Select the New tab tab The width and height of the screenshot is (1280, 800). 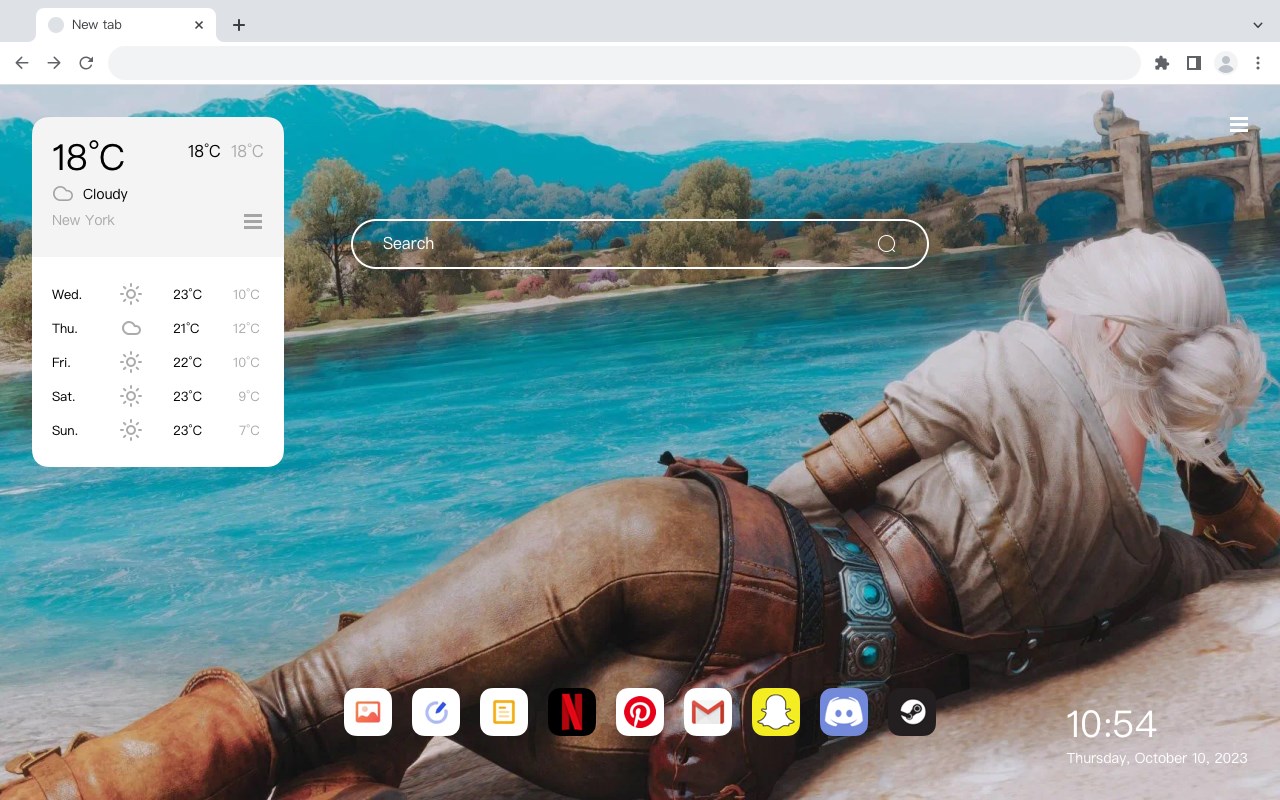click(x=126, y=25)
